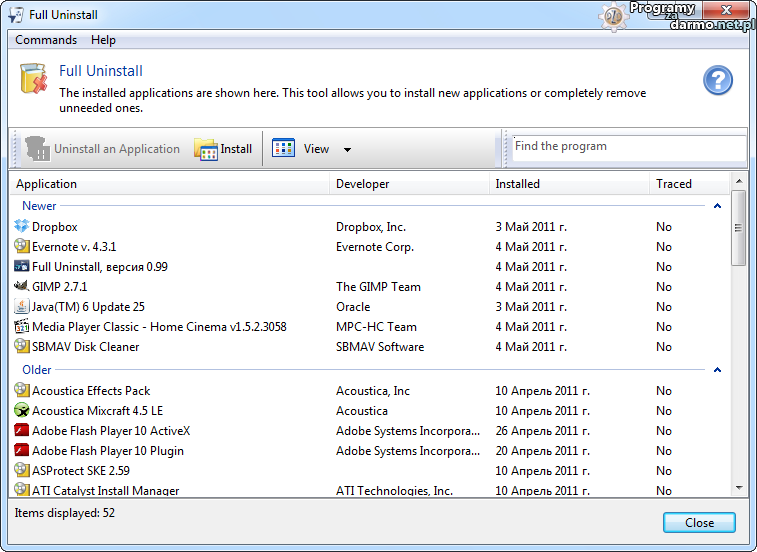The width and height of the screenshot is (757, 552).
Task: Collapse the Older group
Action: [x=717, y=370]
